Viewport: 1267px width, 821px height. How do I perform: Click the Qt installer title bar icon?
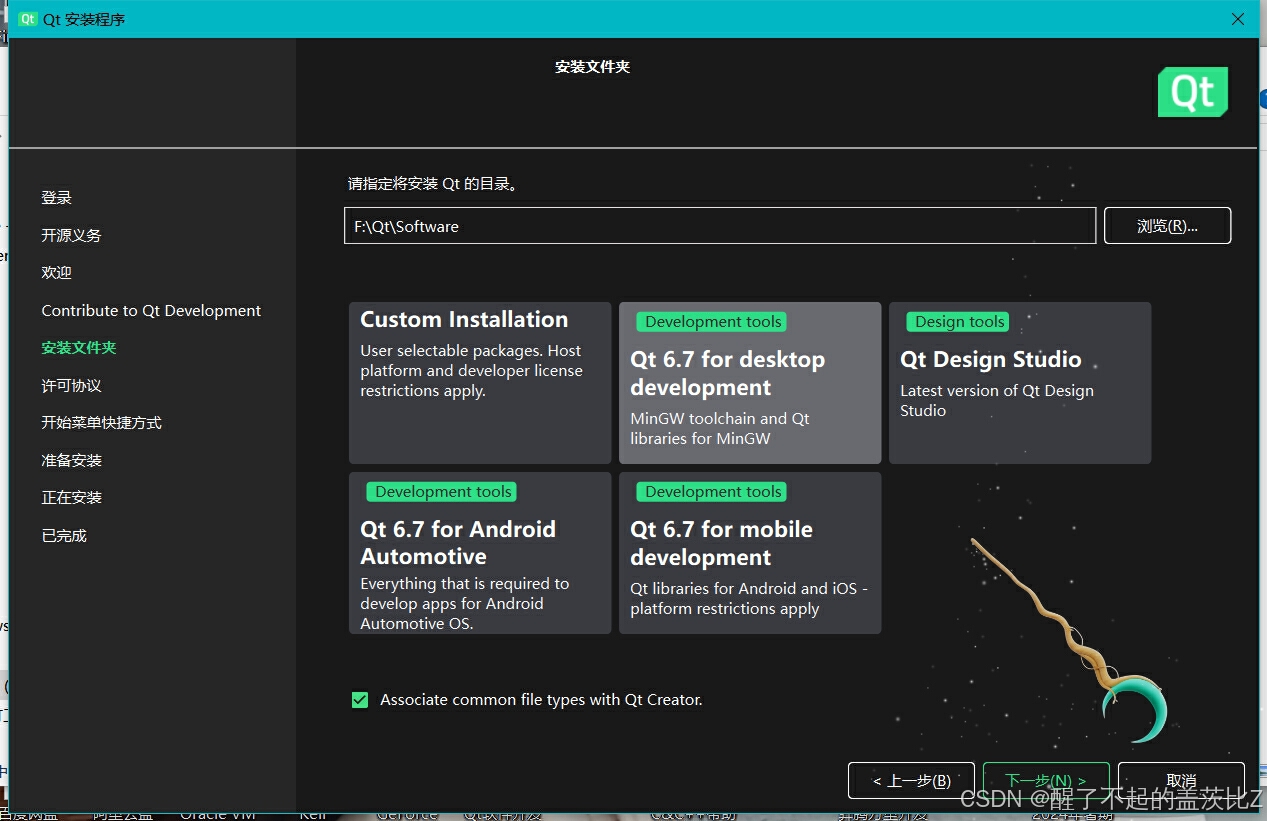pyautogui.click(x=27, y=19)
